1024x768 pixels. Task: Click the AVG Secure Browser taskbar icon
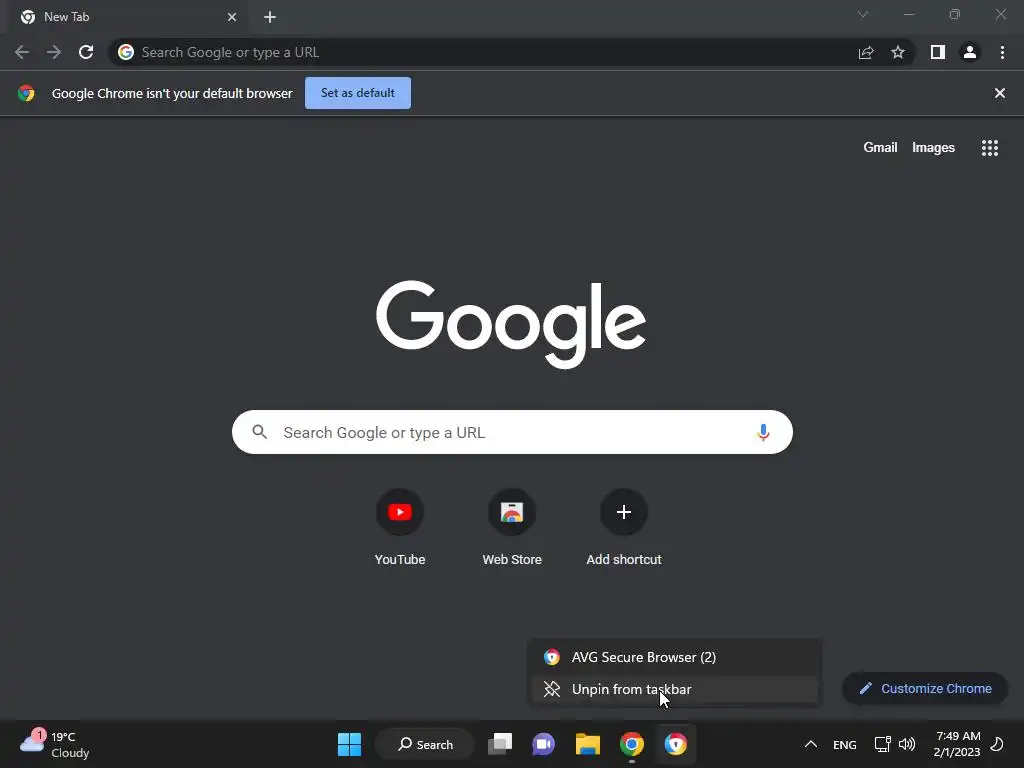click(676, 744)
